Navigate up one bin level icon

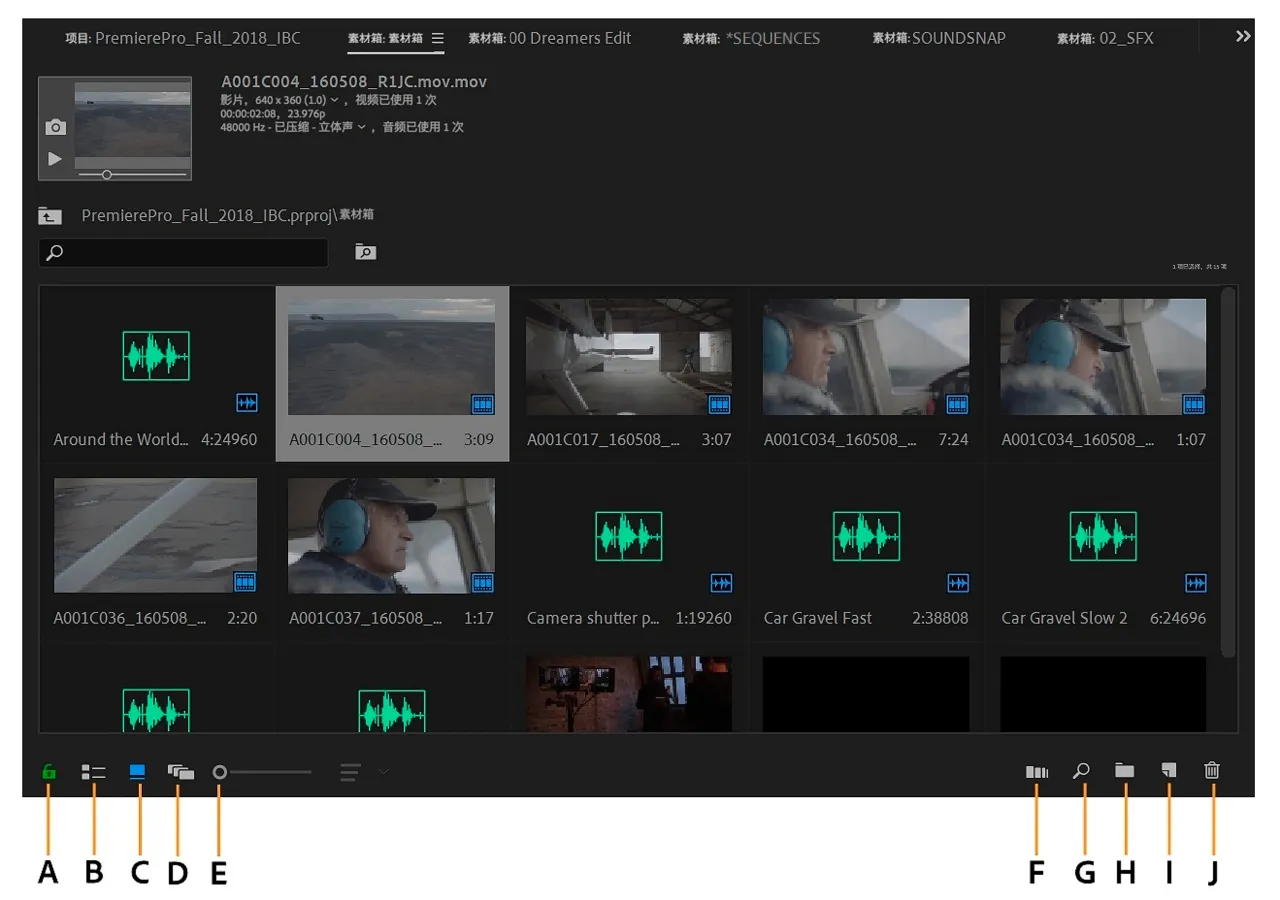coord(50,216)
